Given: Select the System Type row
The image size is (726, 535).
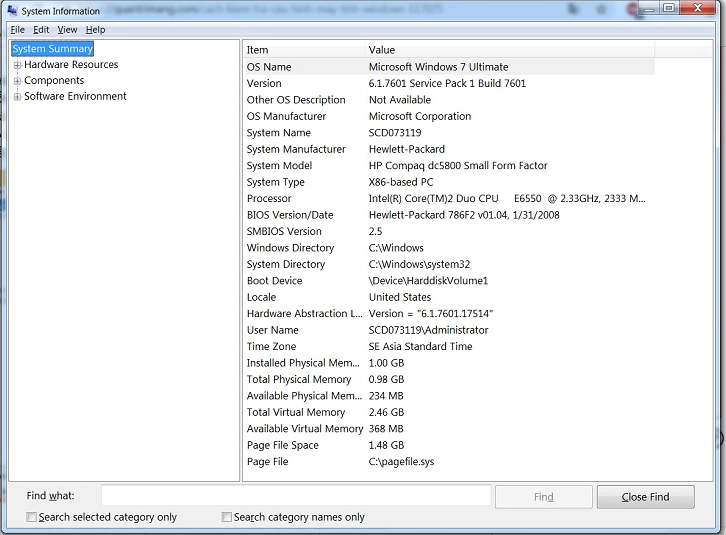Looking at the screenshot, I should 449,182.
